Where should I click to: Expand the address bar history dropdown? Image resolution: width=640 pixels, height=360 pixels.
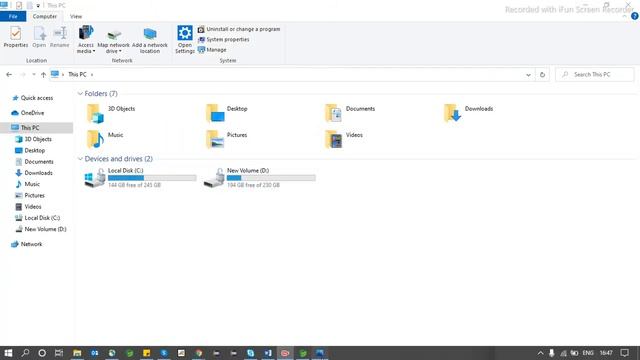pos(528,75)
